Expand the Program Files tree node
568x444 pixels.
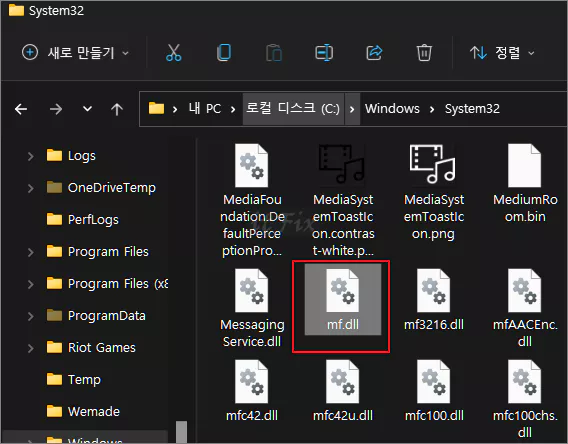tap(31, 252)
